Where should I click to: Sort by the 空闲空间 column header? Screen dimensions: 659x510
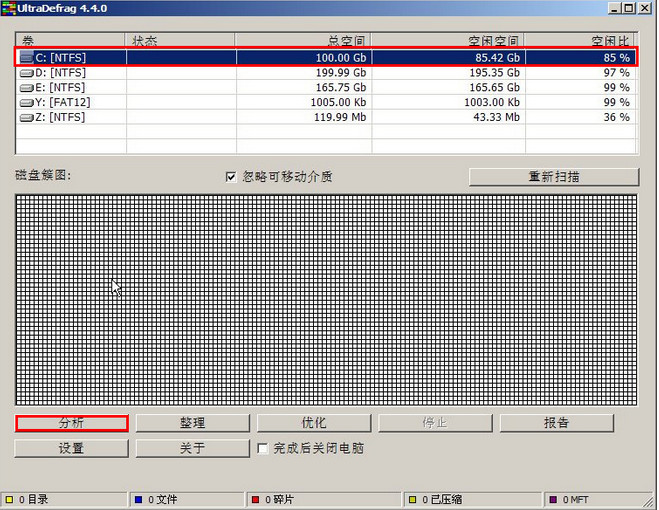(x=448, y=40)
